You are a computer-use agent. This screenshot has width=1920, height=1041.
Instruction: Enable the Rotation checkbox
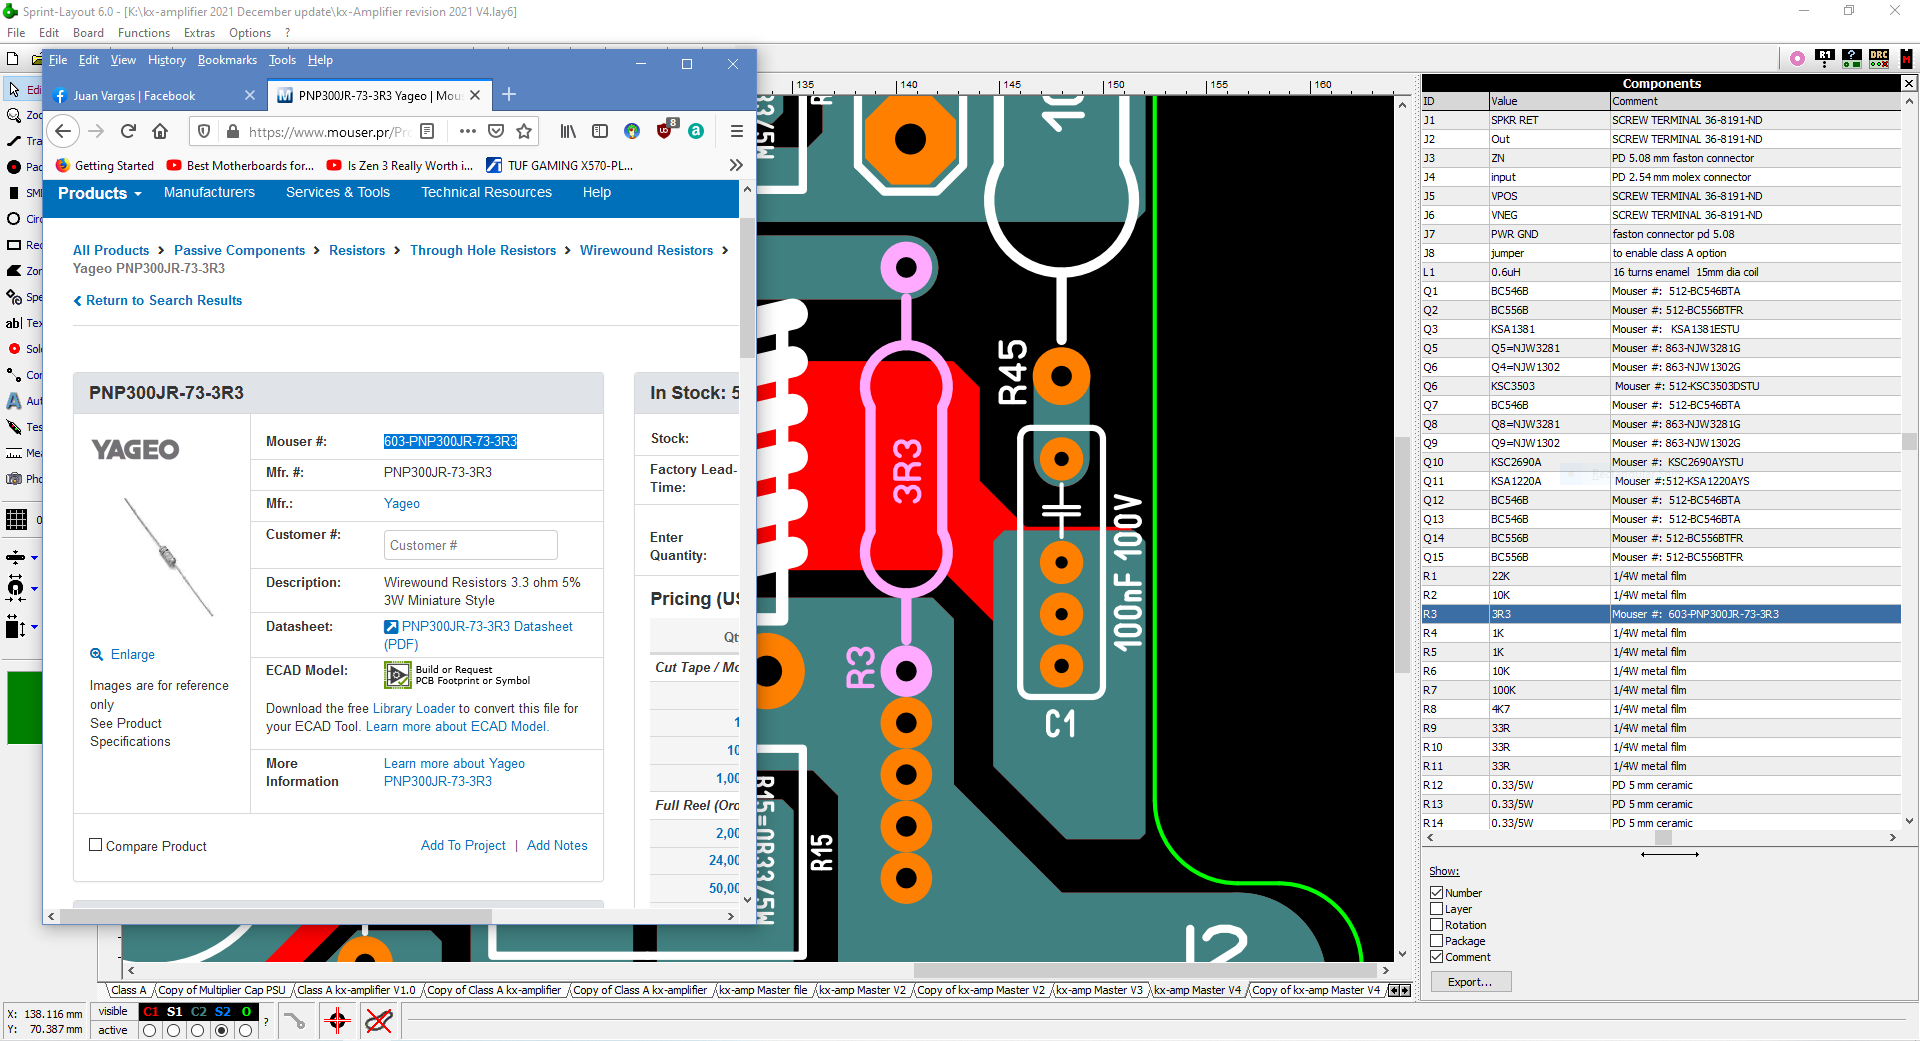click(x=1436, y=925)
